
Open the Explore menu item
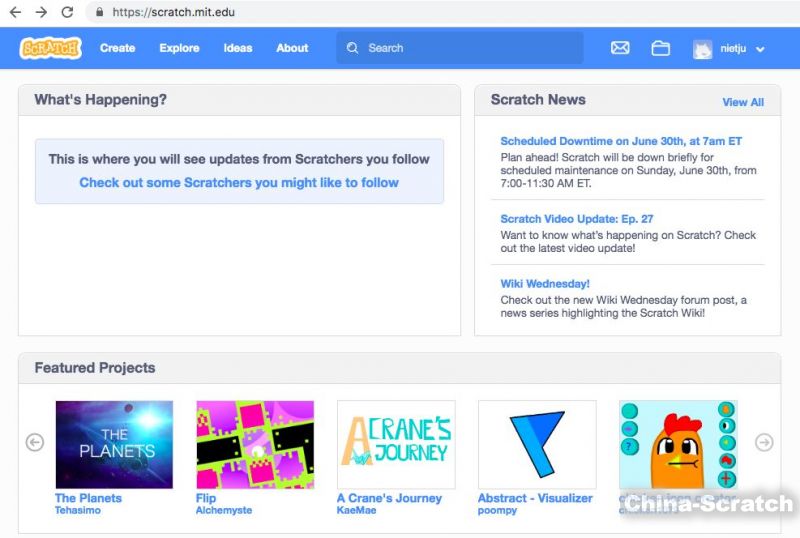(179, 48)
